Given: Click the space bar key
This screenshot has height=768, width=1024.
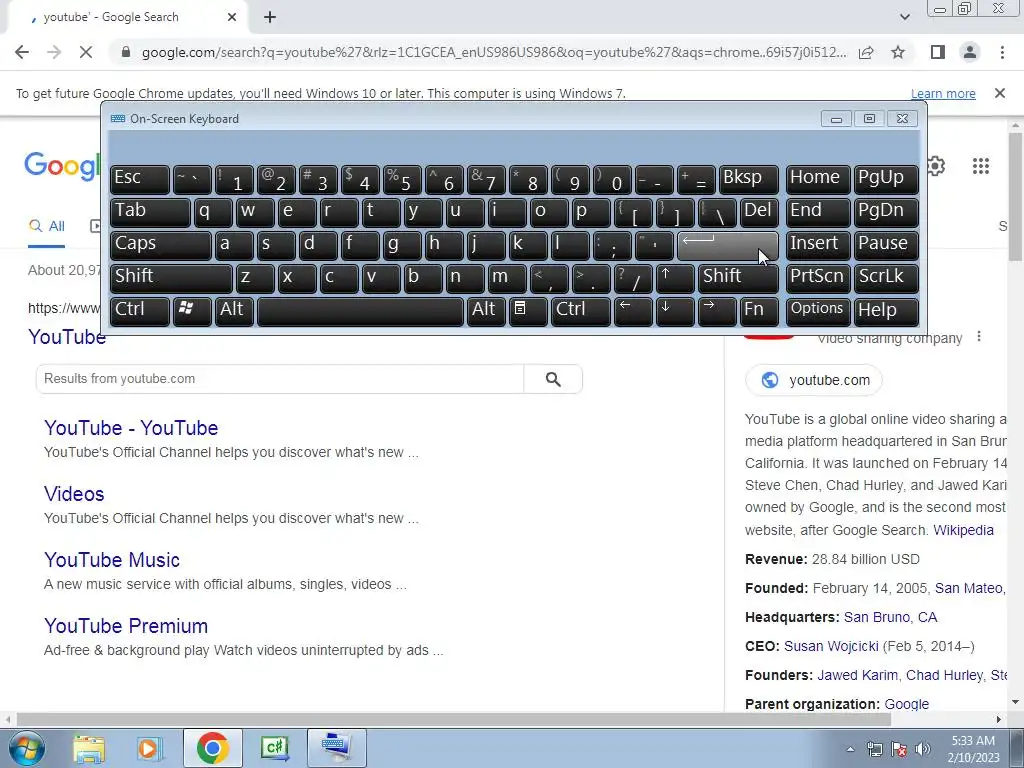Looking at the screenshot, I should pos(360,311).
